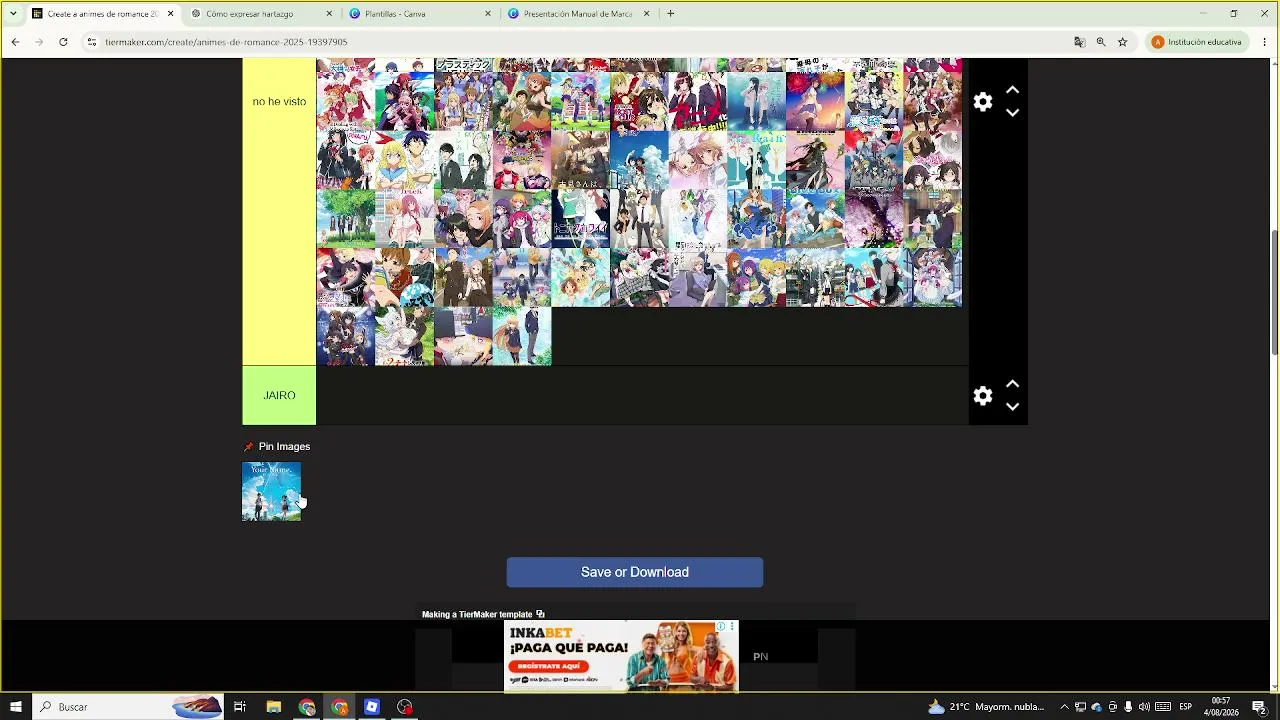Image resolution: width=1280 pixels, height=720 pixels.
Task: Select the green JAIRO tier label
Action: pyautogui.click(x=279, y=396)
